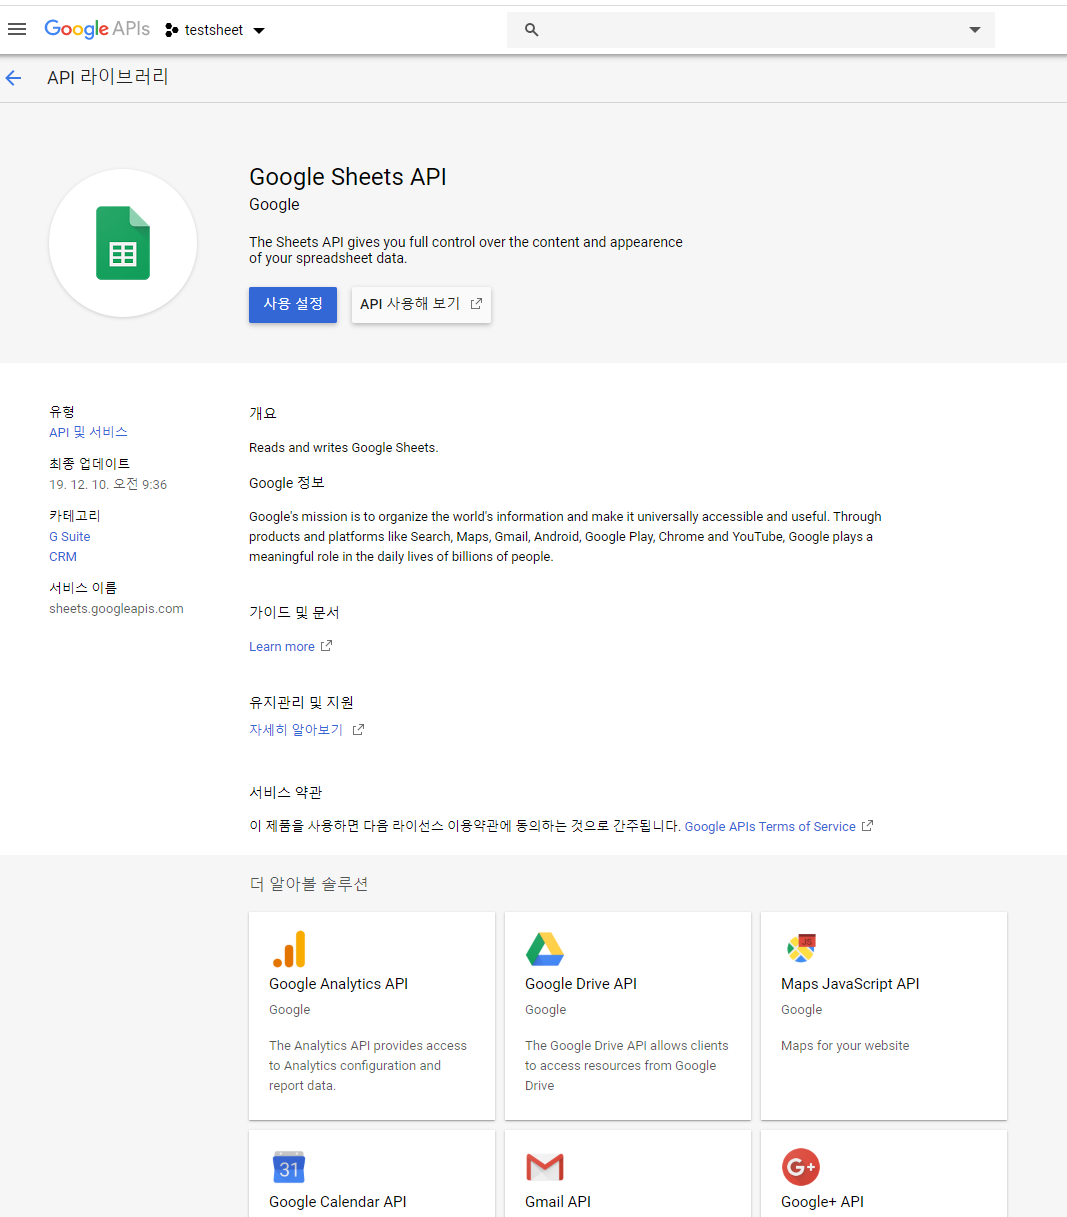Click the text Reads and writes Google Sheets
1067x1217 pixels.
344,448
